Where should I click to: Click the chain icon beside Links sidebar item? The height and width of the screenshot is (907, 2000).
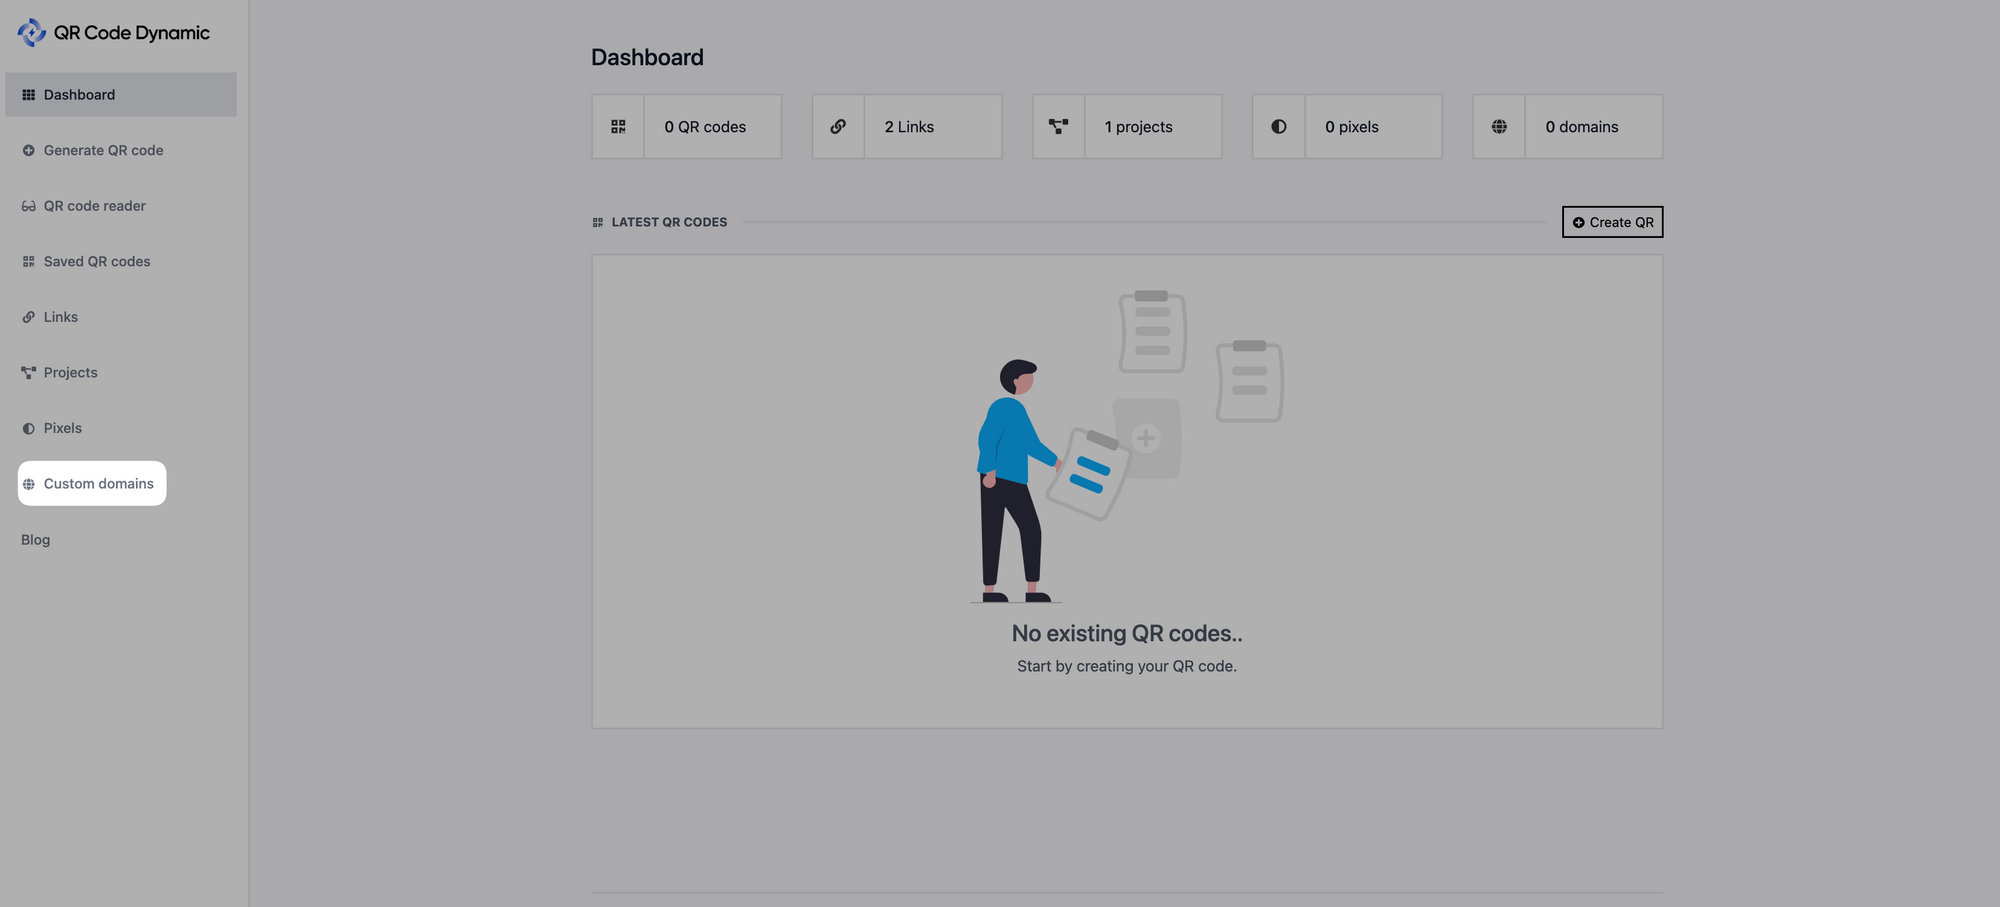28,317
